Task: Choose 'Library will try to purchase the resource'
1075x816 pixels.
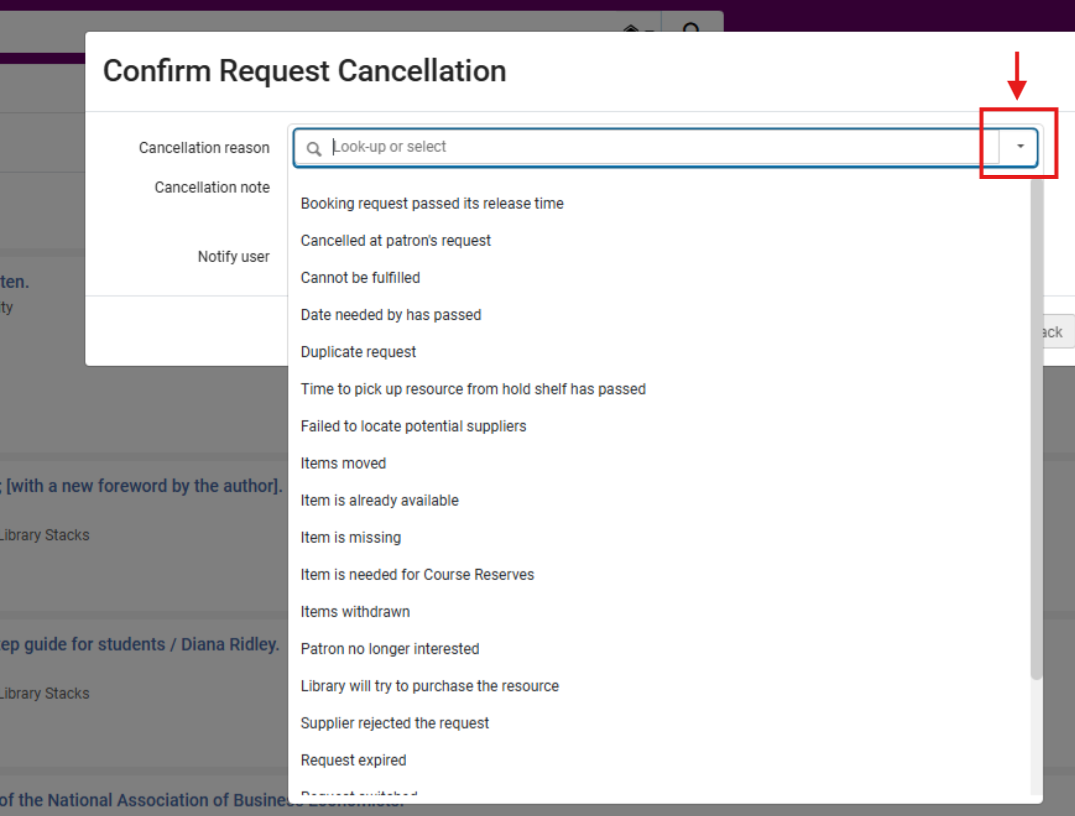Action: pos(429,685)
